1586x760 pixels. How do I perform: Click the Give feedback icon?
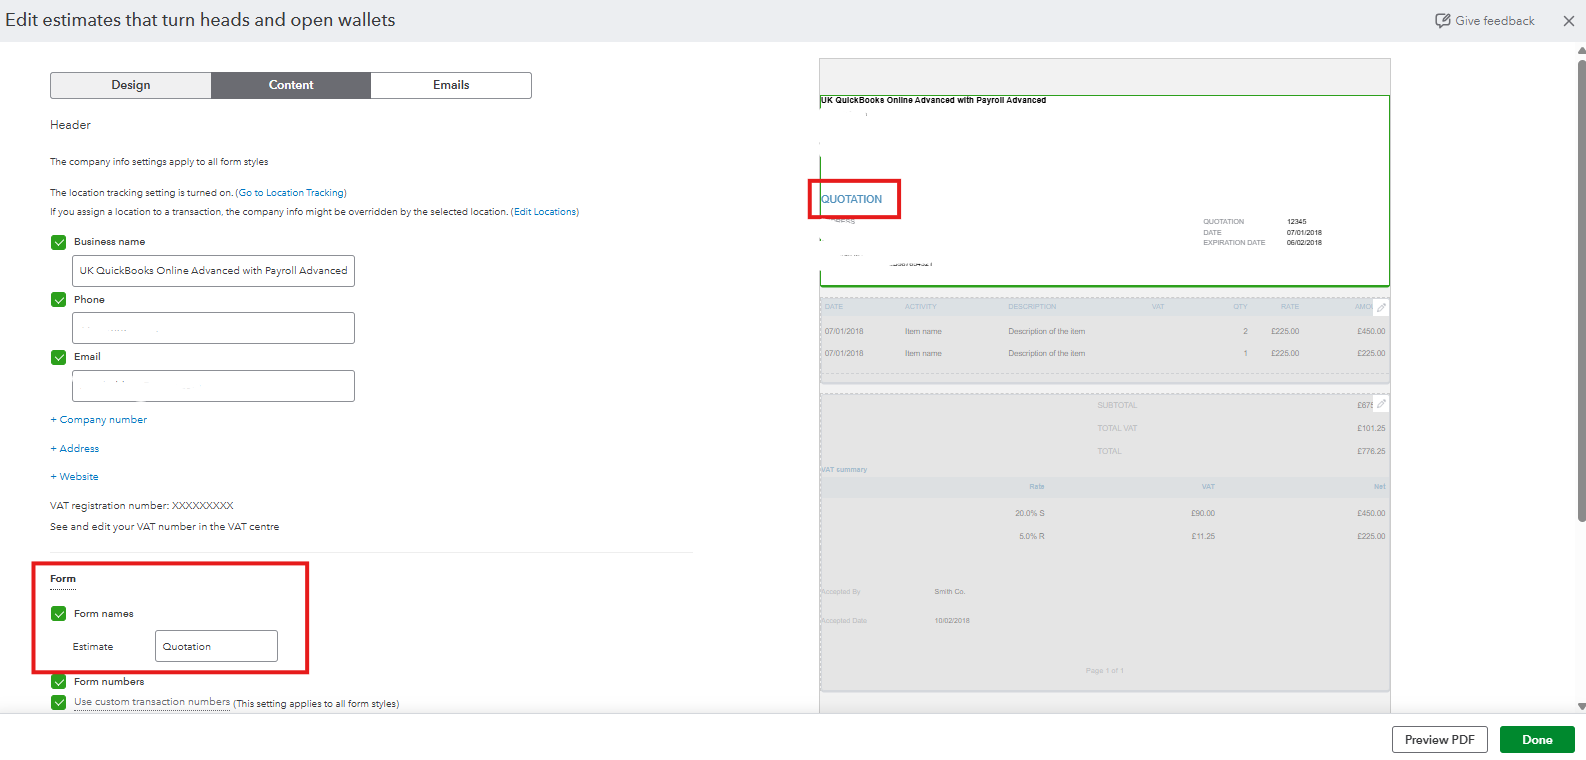pyautogui.click(x=1442, y=21)
